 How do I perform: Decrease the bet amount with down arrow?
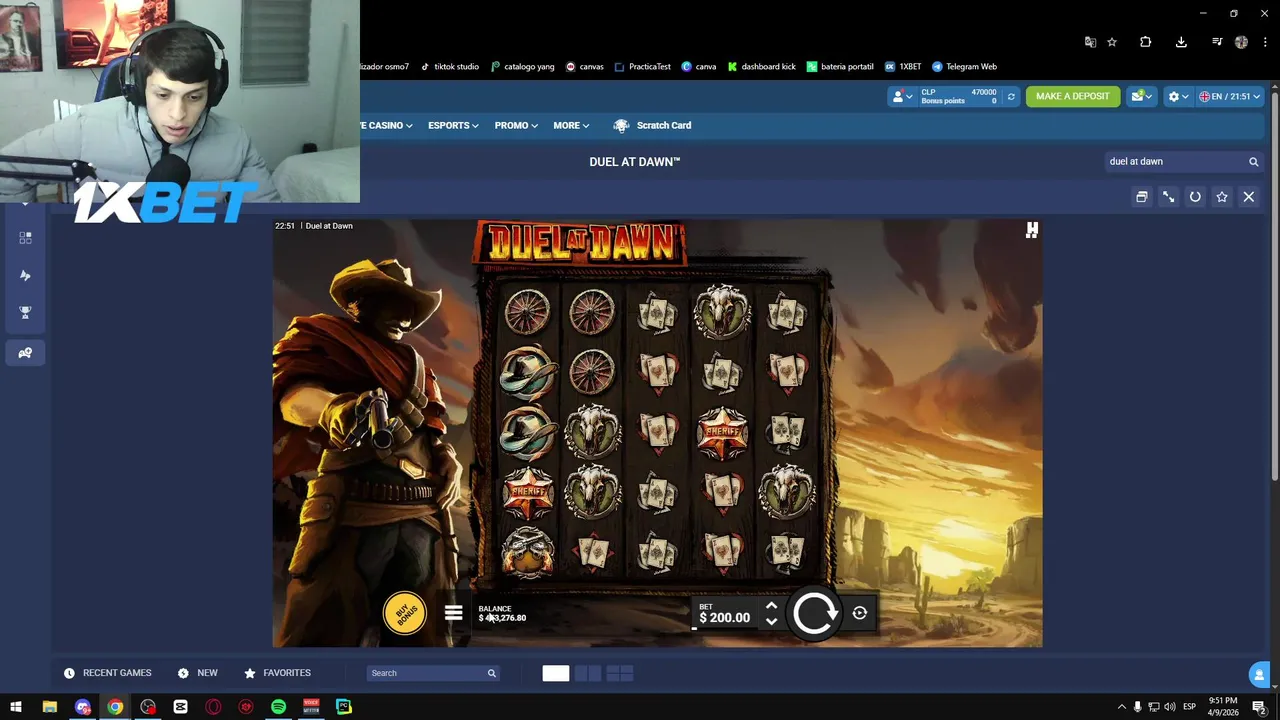tap(771, 621)
